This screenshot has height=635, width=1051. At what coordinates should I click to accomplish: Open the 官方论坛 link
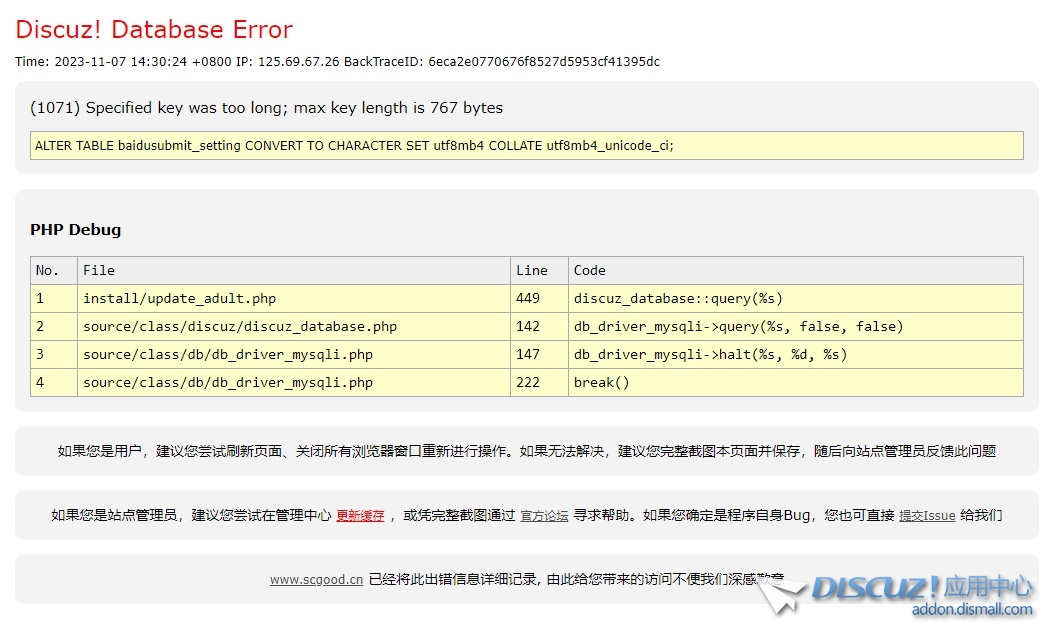click(544, 516)
